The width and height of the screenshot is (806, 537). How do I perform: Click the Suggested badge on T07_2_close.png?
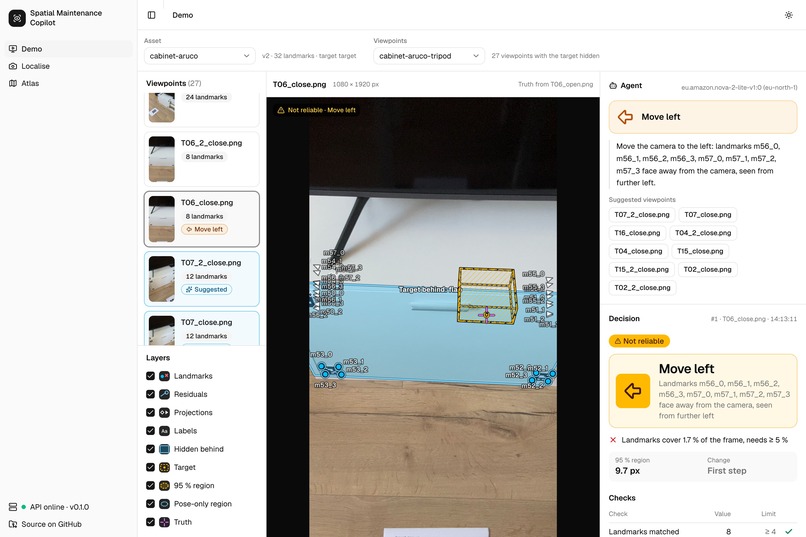[206, 289]
